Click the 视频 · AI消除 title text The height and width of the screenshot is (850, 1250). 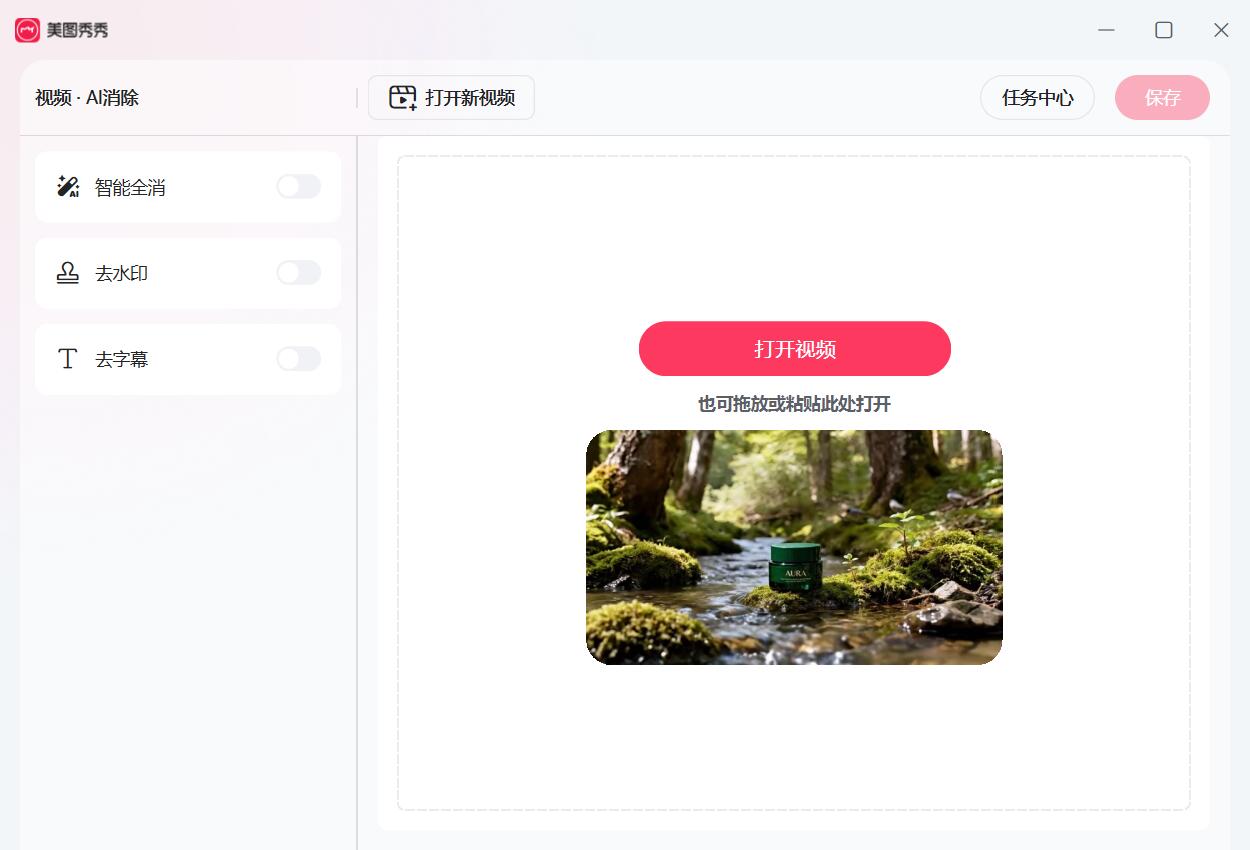click(87, 98)
